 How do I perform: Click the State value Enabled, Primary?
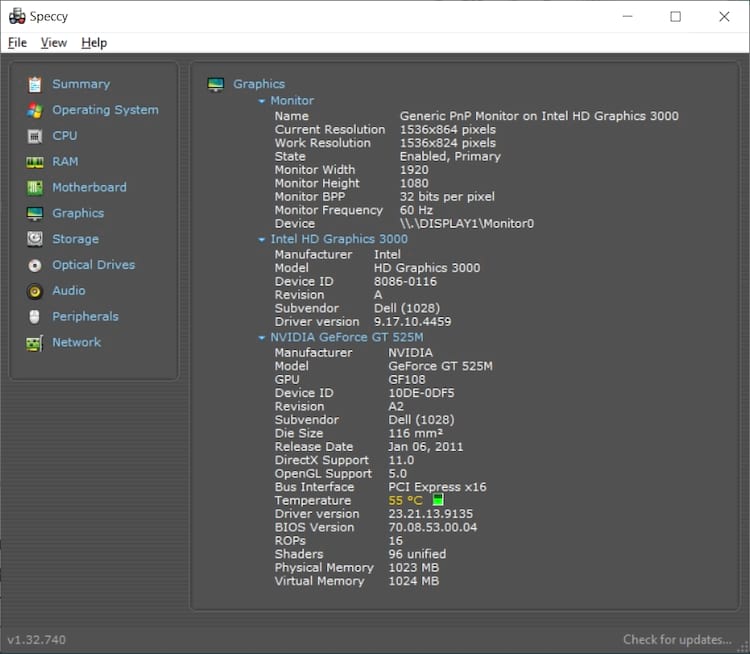[450, 156]
